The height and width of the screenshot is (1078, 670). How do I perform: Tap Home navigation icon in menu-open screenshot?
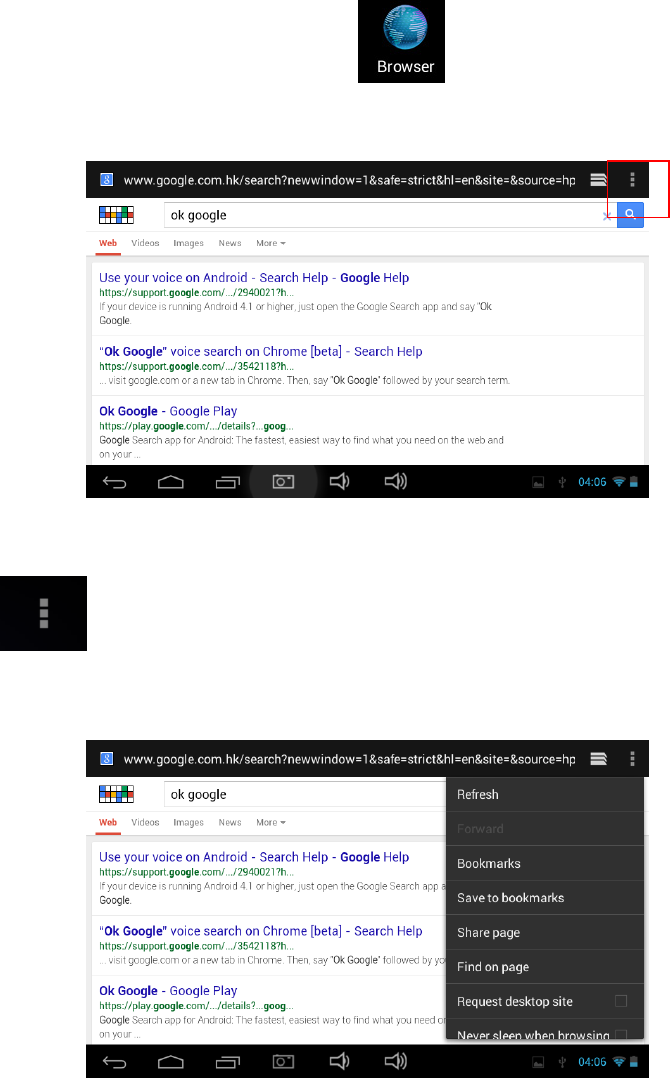pos(170,1062)
